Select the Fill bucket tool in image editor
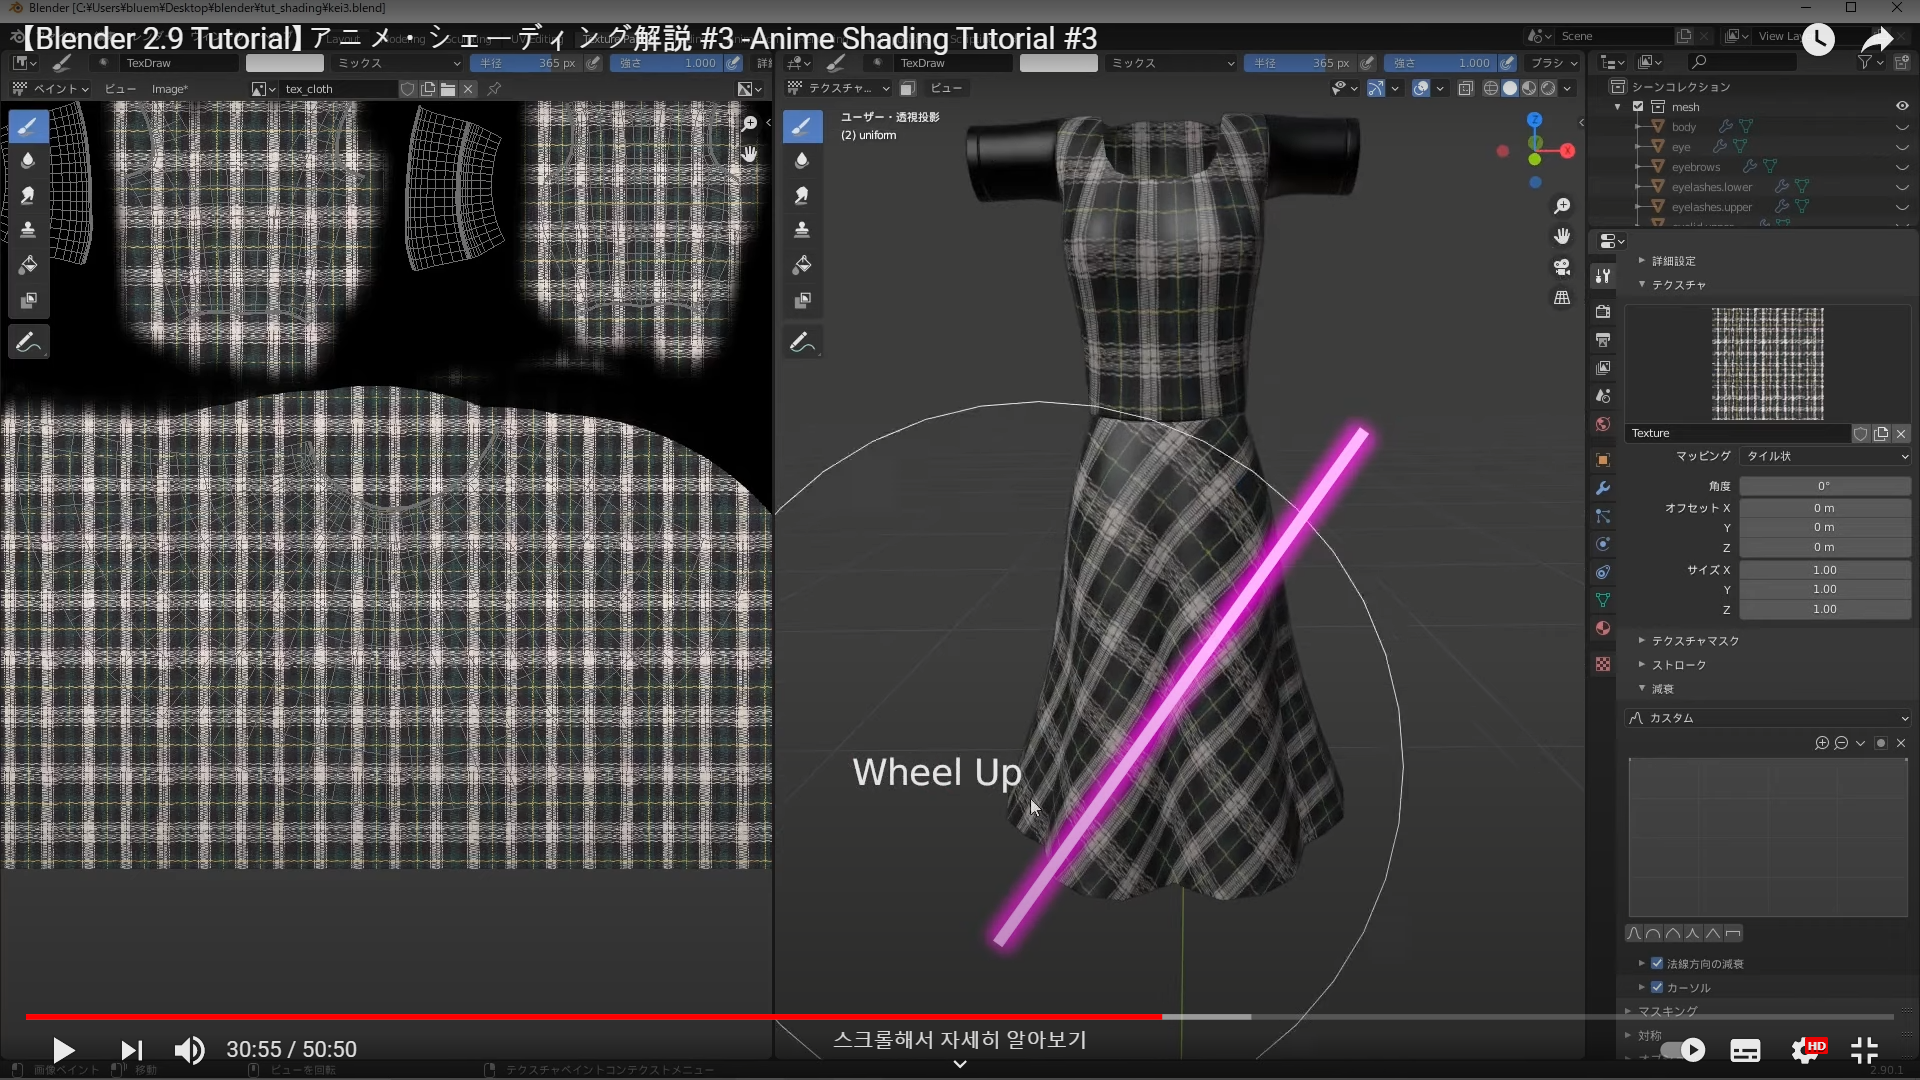Screen dimensions: 1920x1080 (x=28, y=265)
